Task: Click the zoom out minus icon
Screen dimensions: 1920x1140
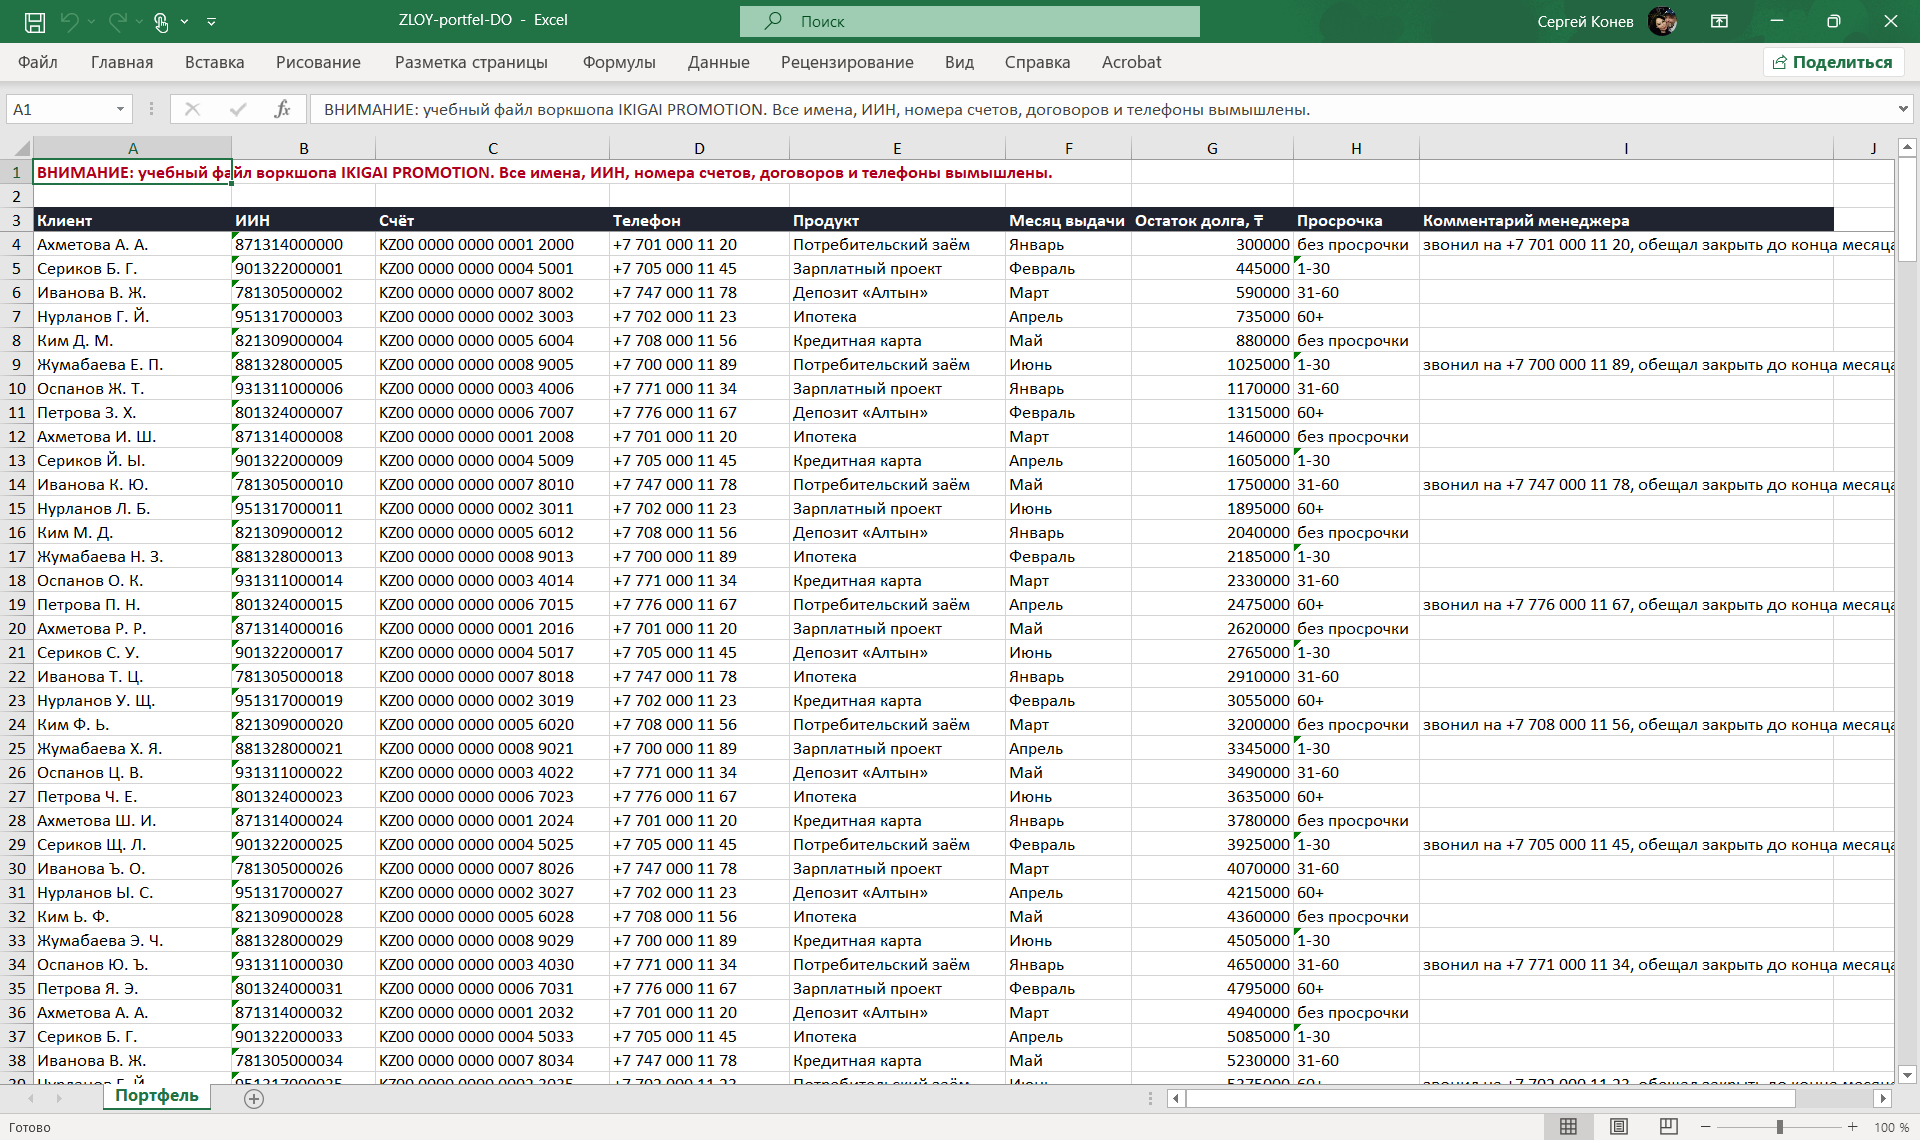Action: coord(1706,1127)
